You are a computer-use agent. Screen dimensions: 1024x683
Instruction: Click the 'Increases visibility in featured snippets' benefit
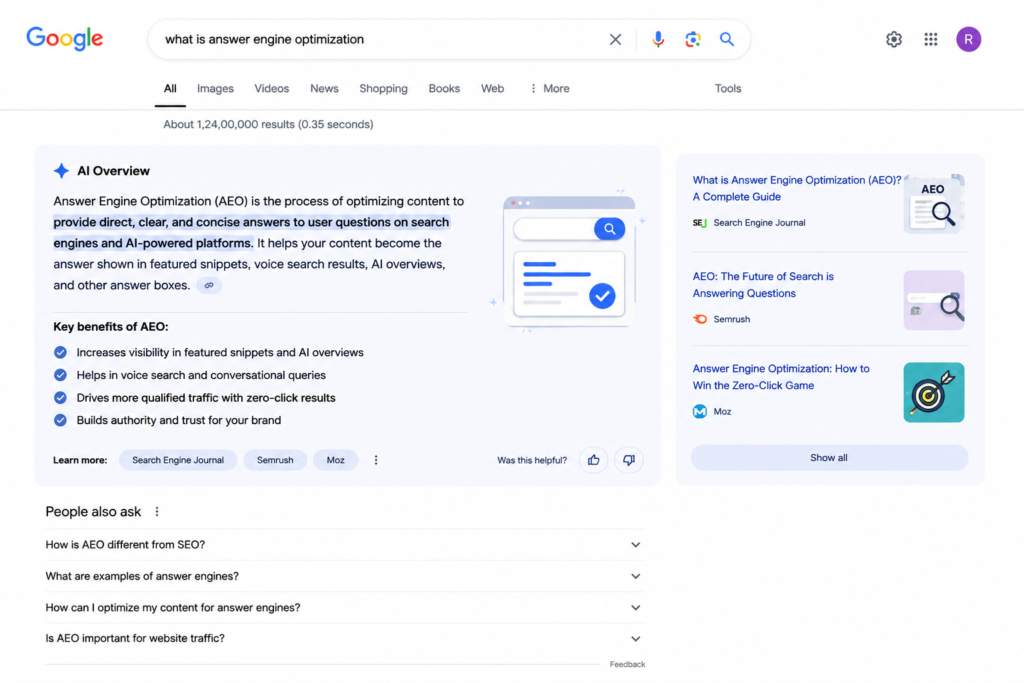pos(220,353)
